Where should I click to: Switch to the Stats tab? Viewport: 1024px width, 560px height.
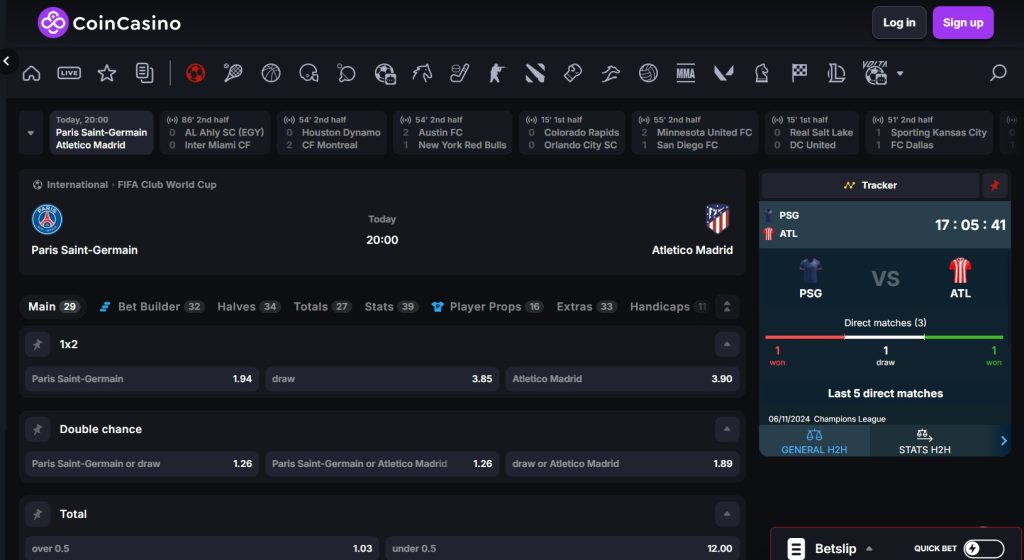tap(391, 307)
